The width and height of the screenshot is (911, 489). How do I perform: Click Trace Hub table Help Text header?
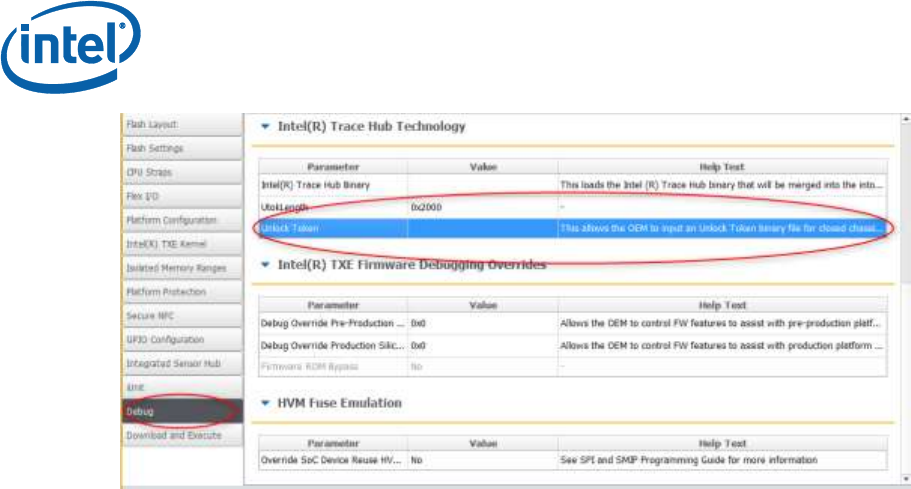722,167
